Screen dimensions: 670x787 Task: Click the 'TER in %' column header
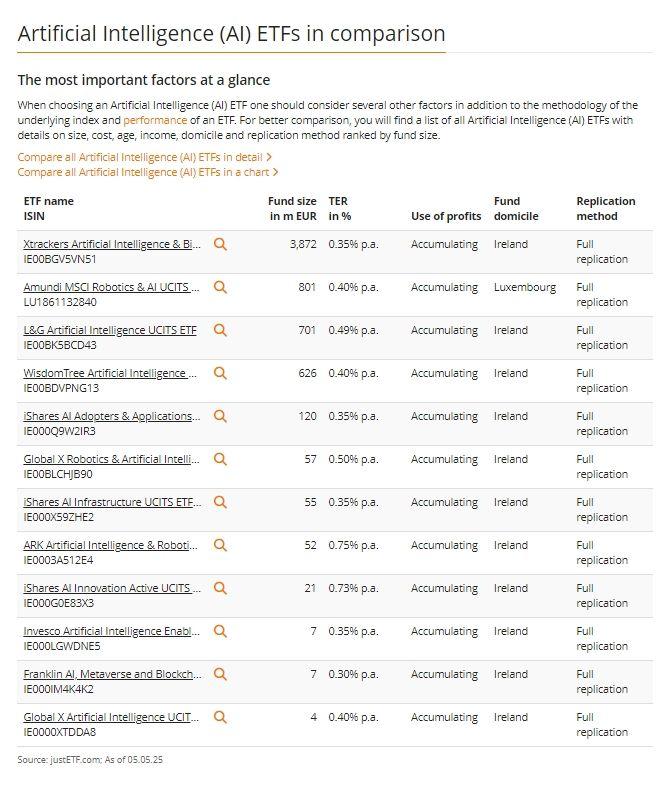point(340,209)
